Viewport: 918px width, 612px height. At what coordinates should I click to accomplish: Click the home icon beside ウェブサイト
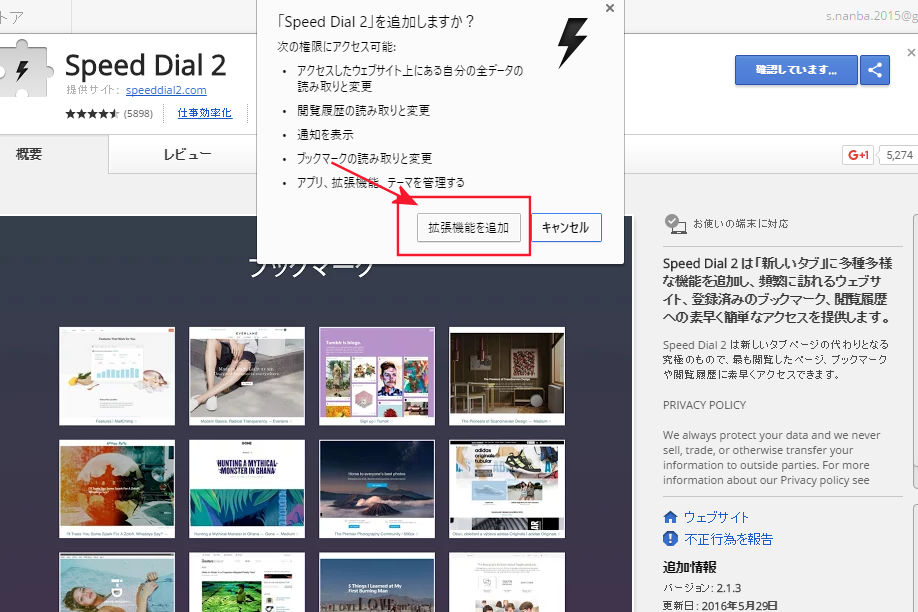click(x=670, y=517)
